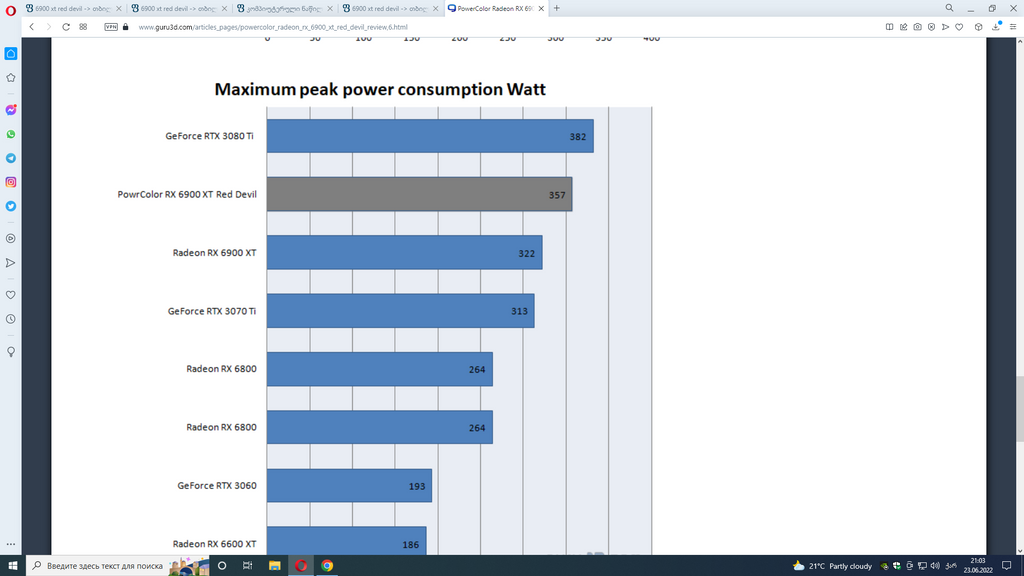Viewport: 1024px width, 576px height.
Task: Open Opera sidebar home/workspace icon
Action: (x=11, y=54)
